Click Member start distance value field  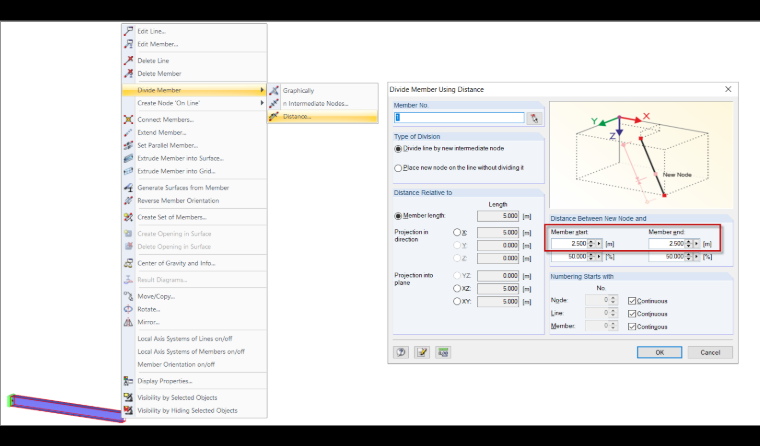pos(570,244)
